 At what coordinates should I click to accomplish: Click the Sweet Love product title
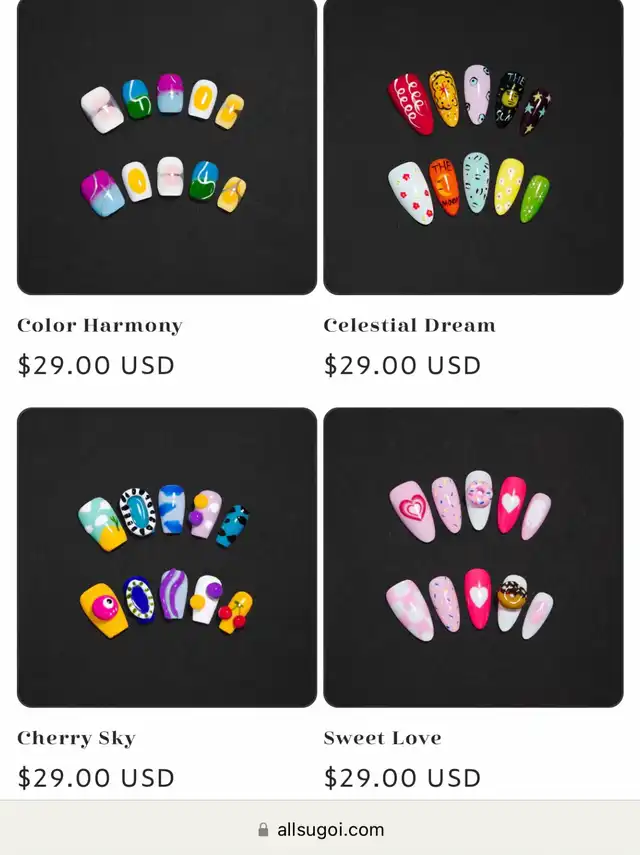click(x=382, y=738)
